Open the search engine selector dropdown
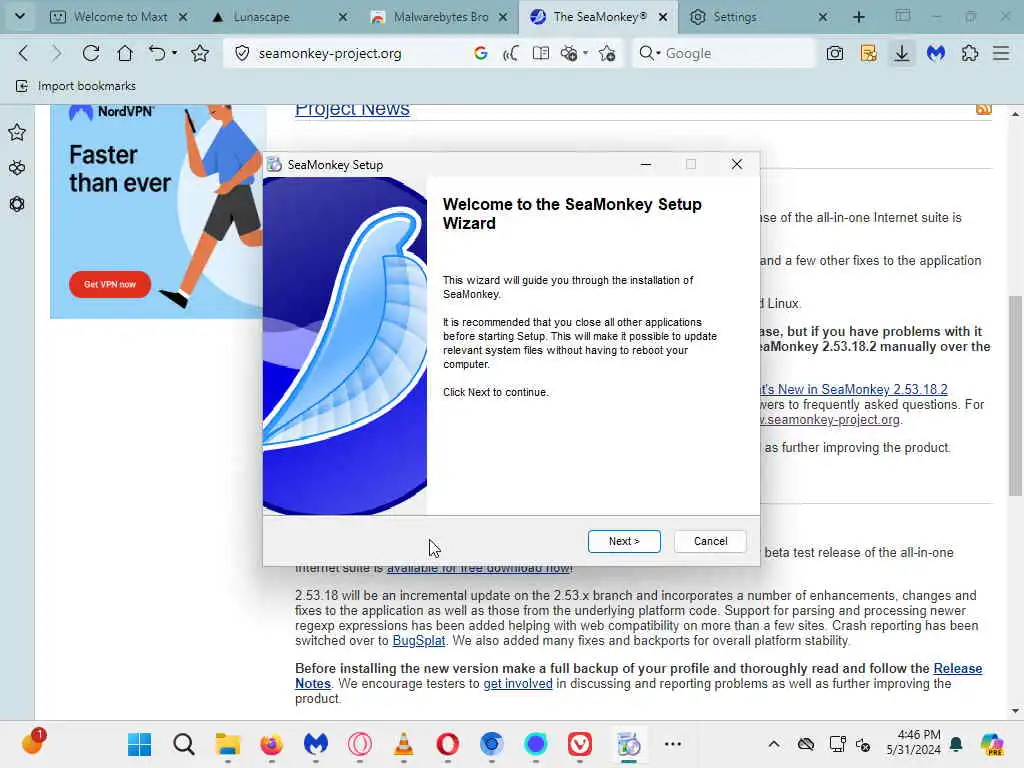 [650, 54]
